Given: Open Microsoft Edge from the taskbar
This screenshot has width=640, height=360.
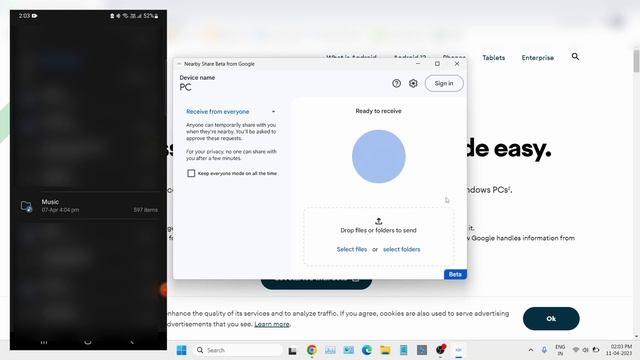Looking at the screenshot, I should pyautogui.click(x=367, y=350).
